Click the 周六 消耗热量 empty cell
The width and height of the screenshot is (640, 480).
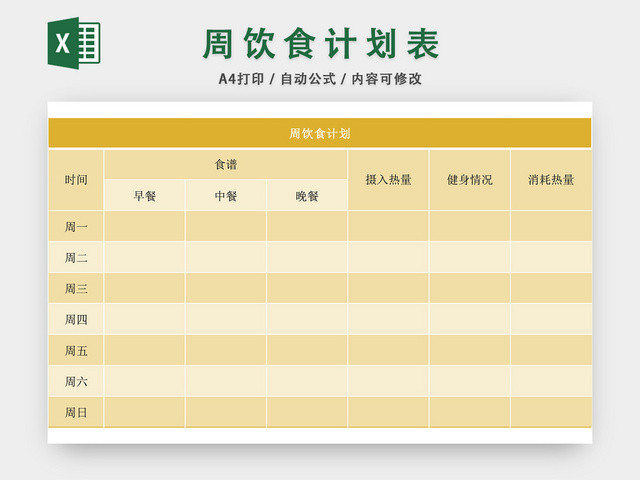(551, 381)
